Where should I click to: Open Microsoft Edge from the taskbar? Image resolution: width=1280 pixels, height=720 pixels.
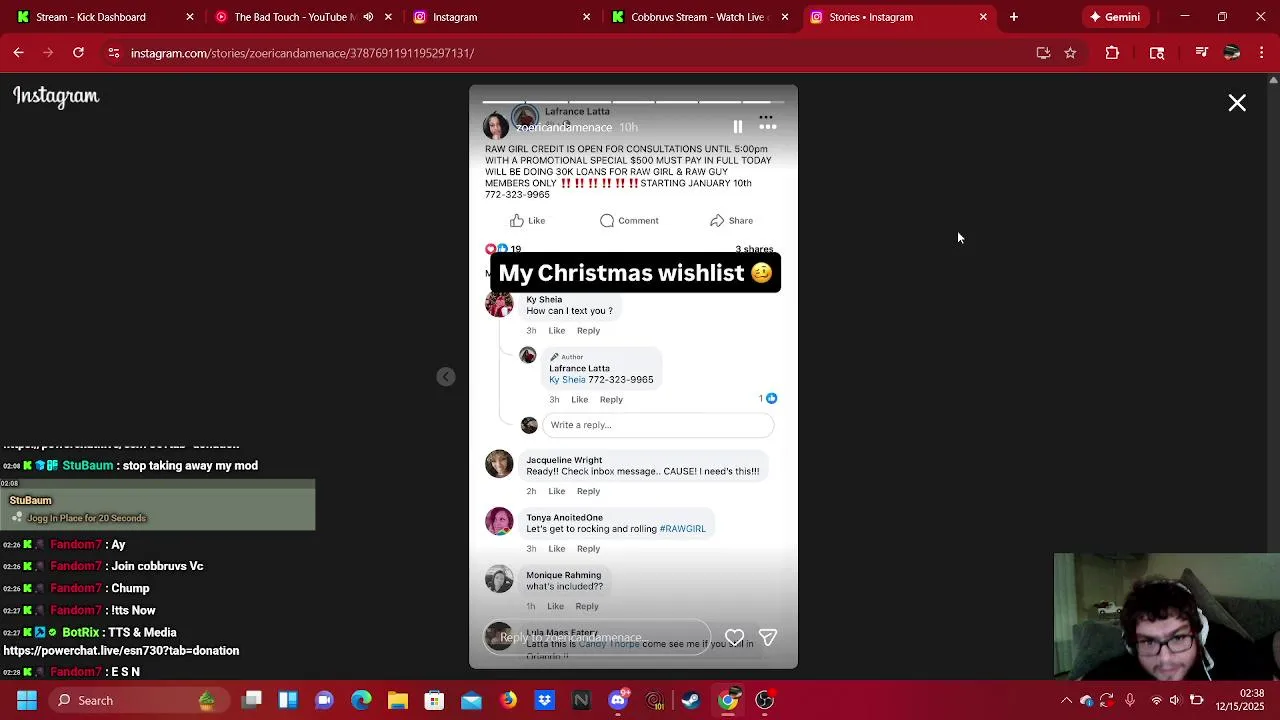(361, 700)
